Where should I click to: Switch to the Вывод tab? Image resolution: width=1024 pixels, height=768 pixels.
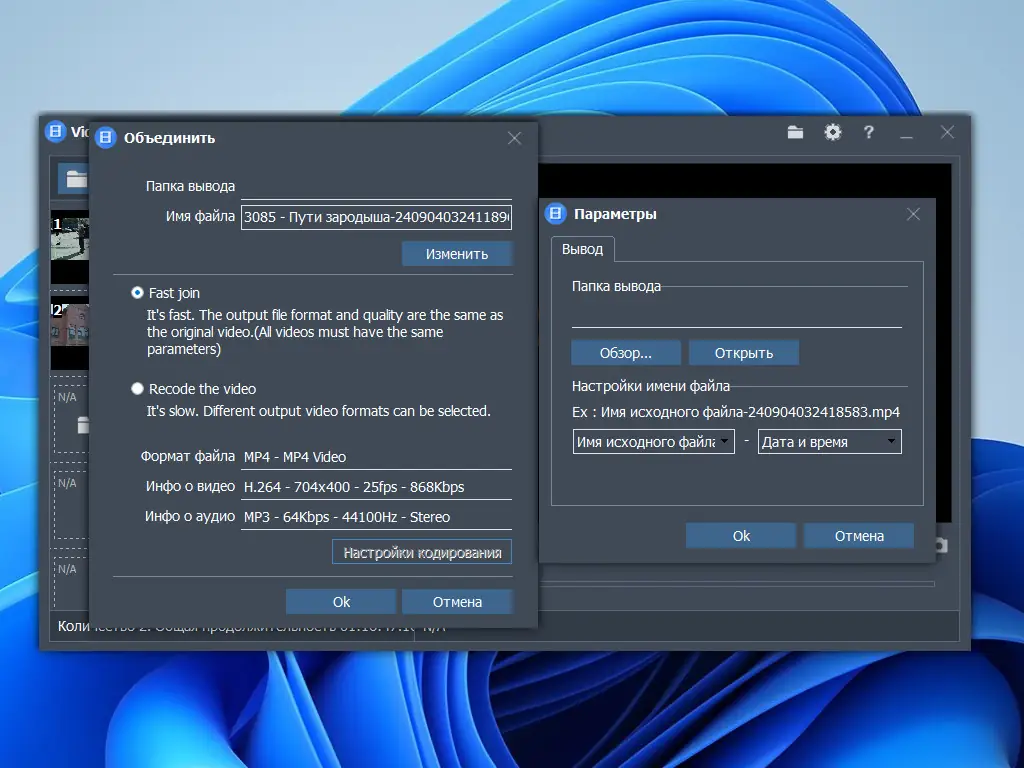tap(582, 248)
